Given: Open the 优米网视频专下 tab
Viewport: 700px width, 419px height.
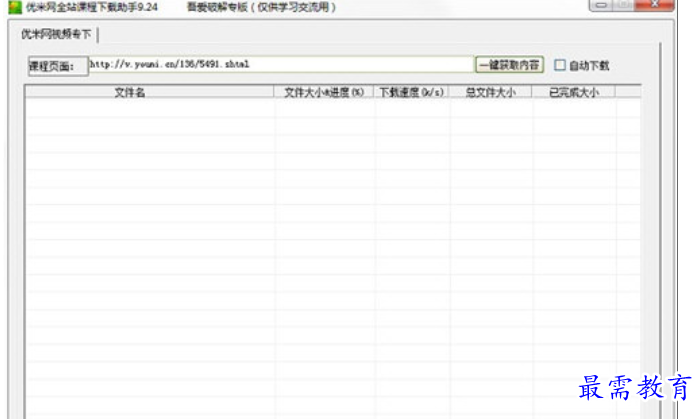Looking at the screenshot, I should point(56,34).
